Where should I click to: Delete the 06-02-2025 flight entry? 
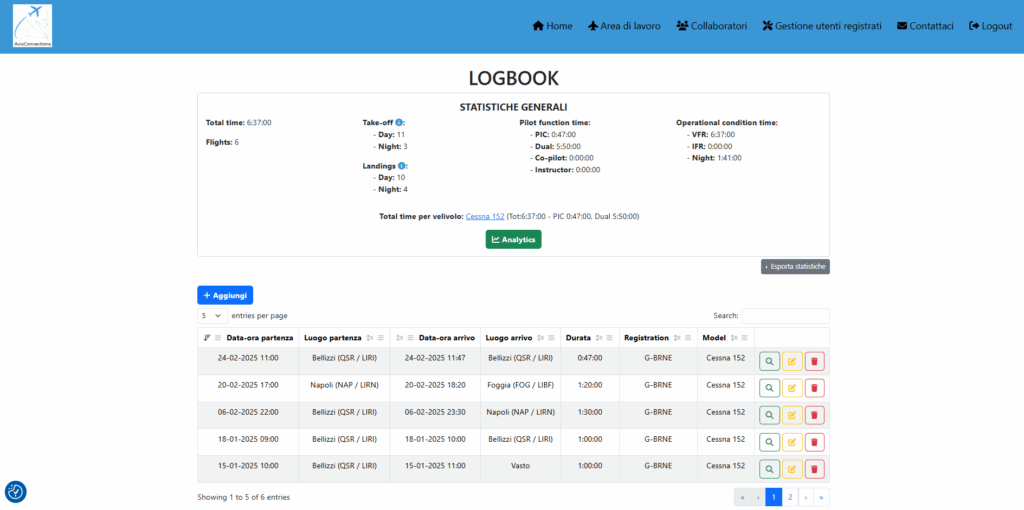814,415
